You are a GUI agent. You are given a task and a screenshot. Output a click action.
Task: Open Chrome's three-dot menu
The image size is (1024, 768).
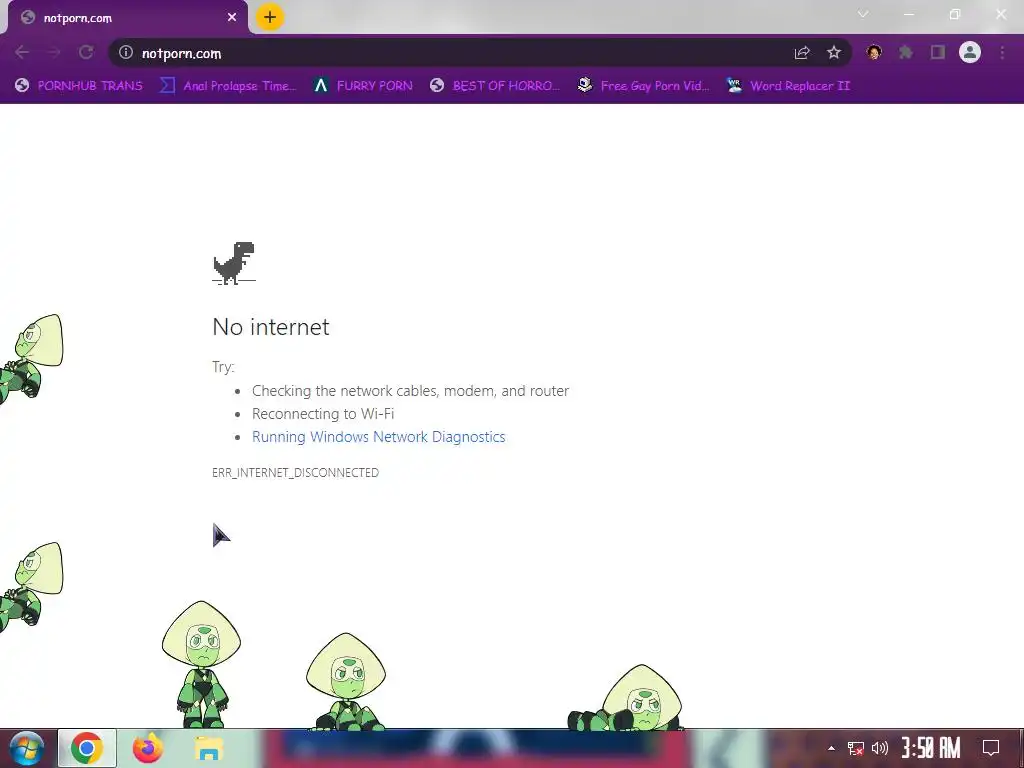(x=1002, y=53)
